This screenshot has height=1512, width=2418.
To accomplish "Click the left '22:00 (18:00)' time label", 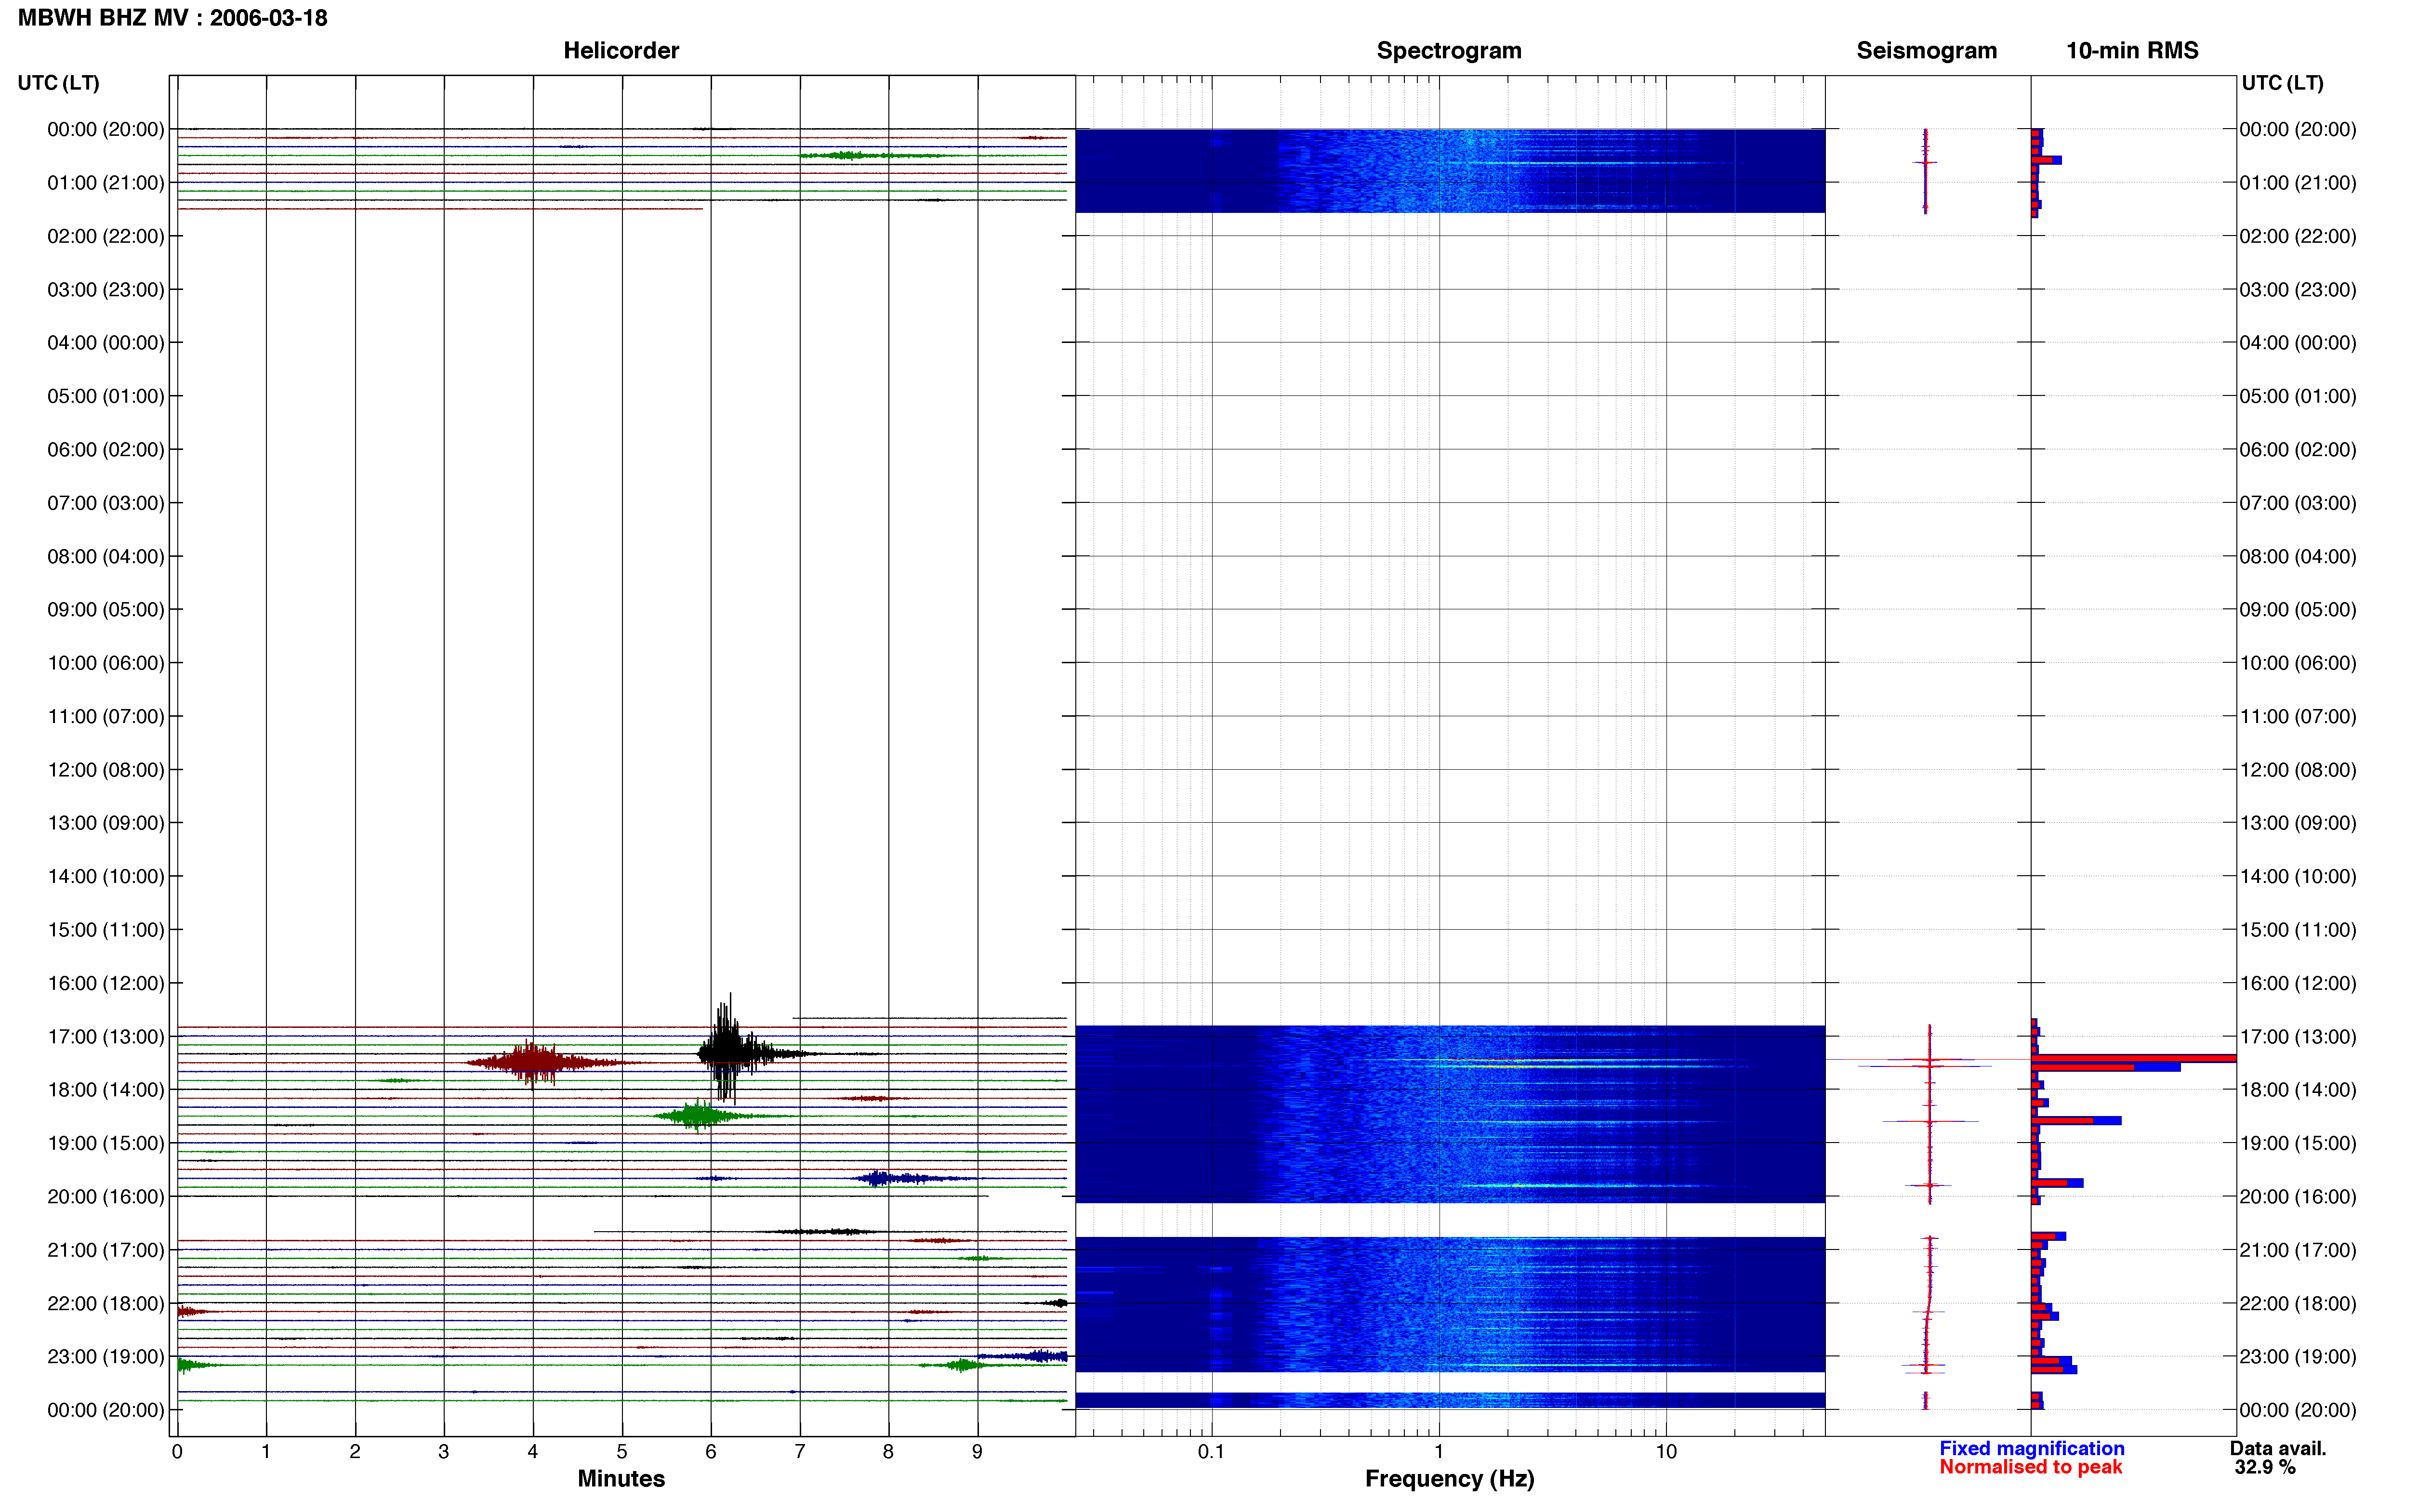I will 106,1304.
